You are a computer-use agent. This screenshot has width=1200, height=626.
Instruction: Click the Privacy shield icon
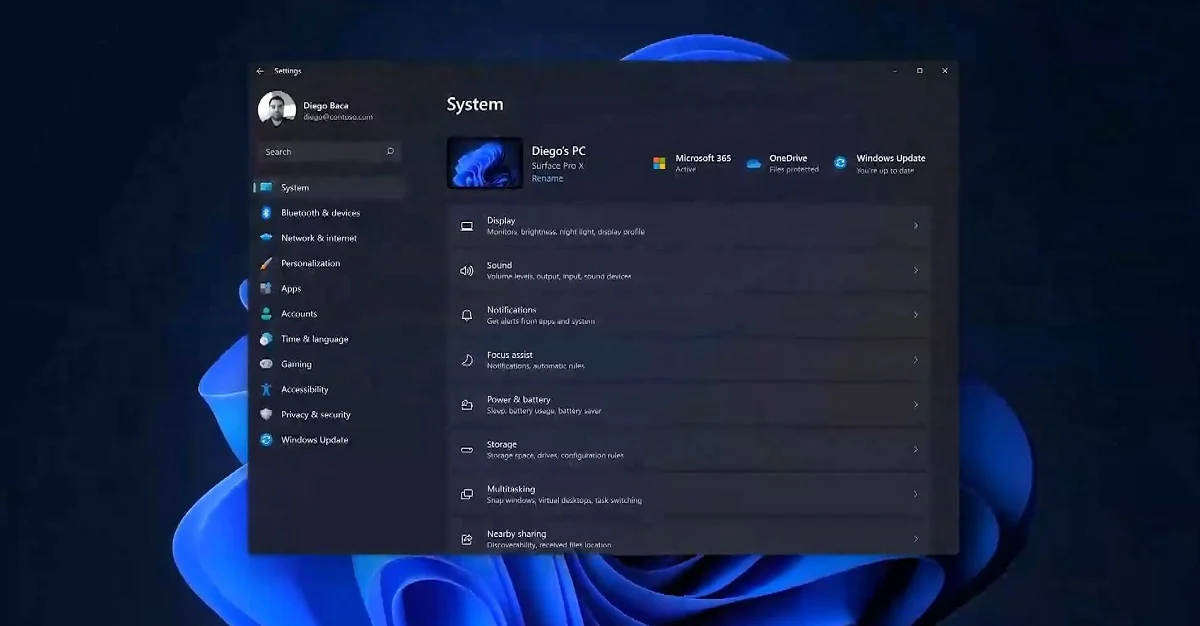266,414
